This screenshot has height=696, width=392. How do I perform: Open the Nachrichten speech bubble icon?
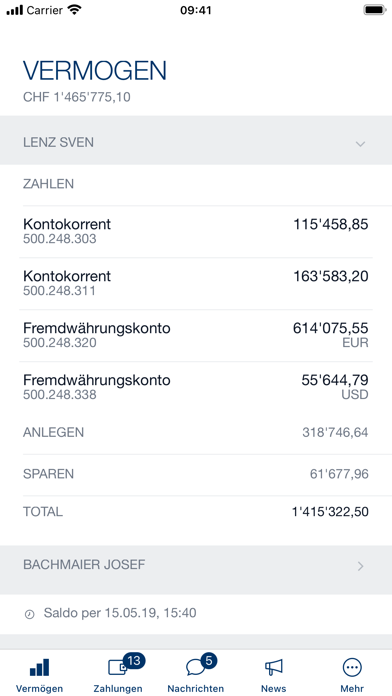195,668
